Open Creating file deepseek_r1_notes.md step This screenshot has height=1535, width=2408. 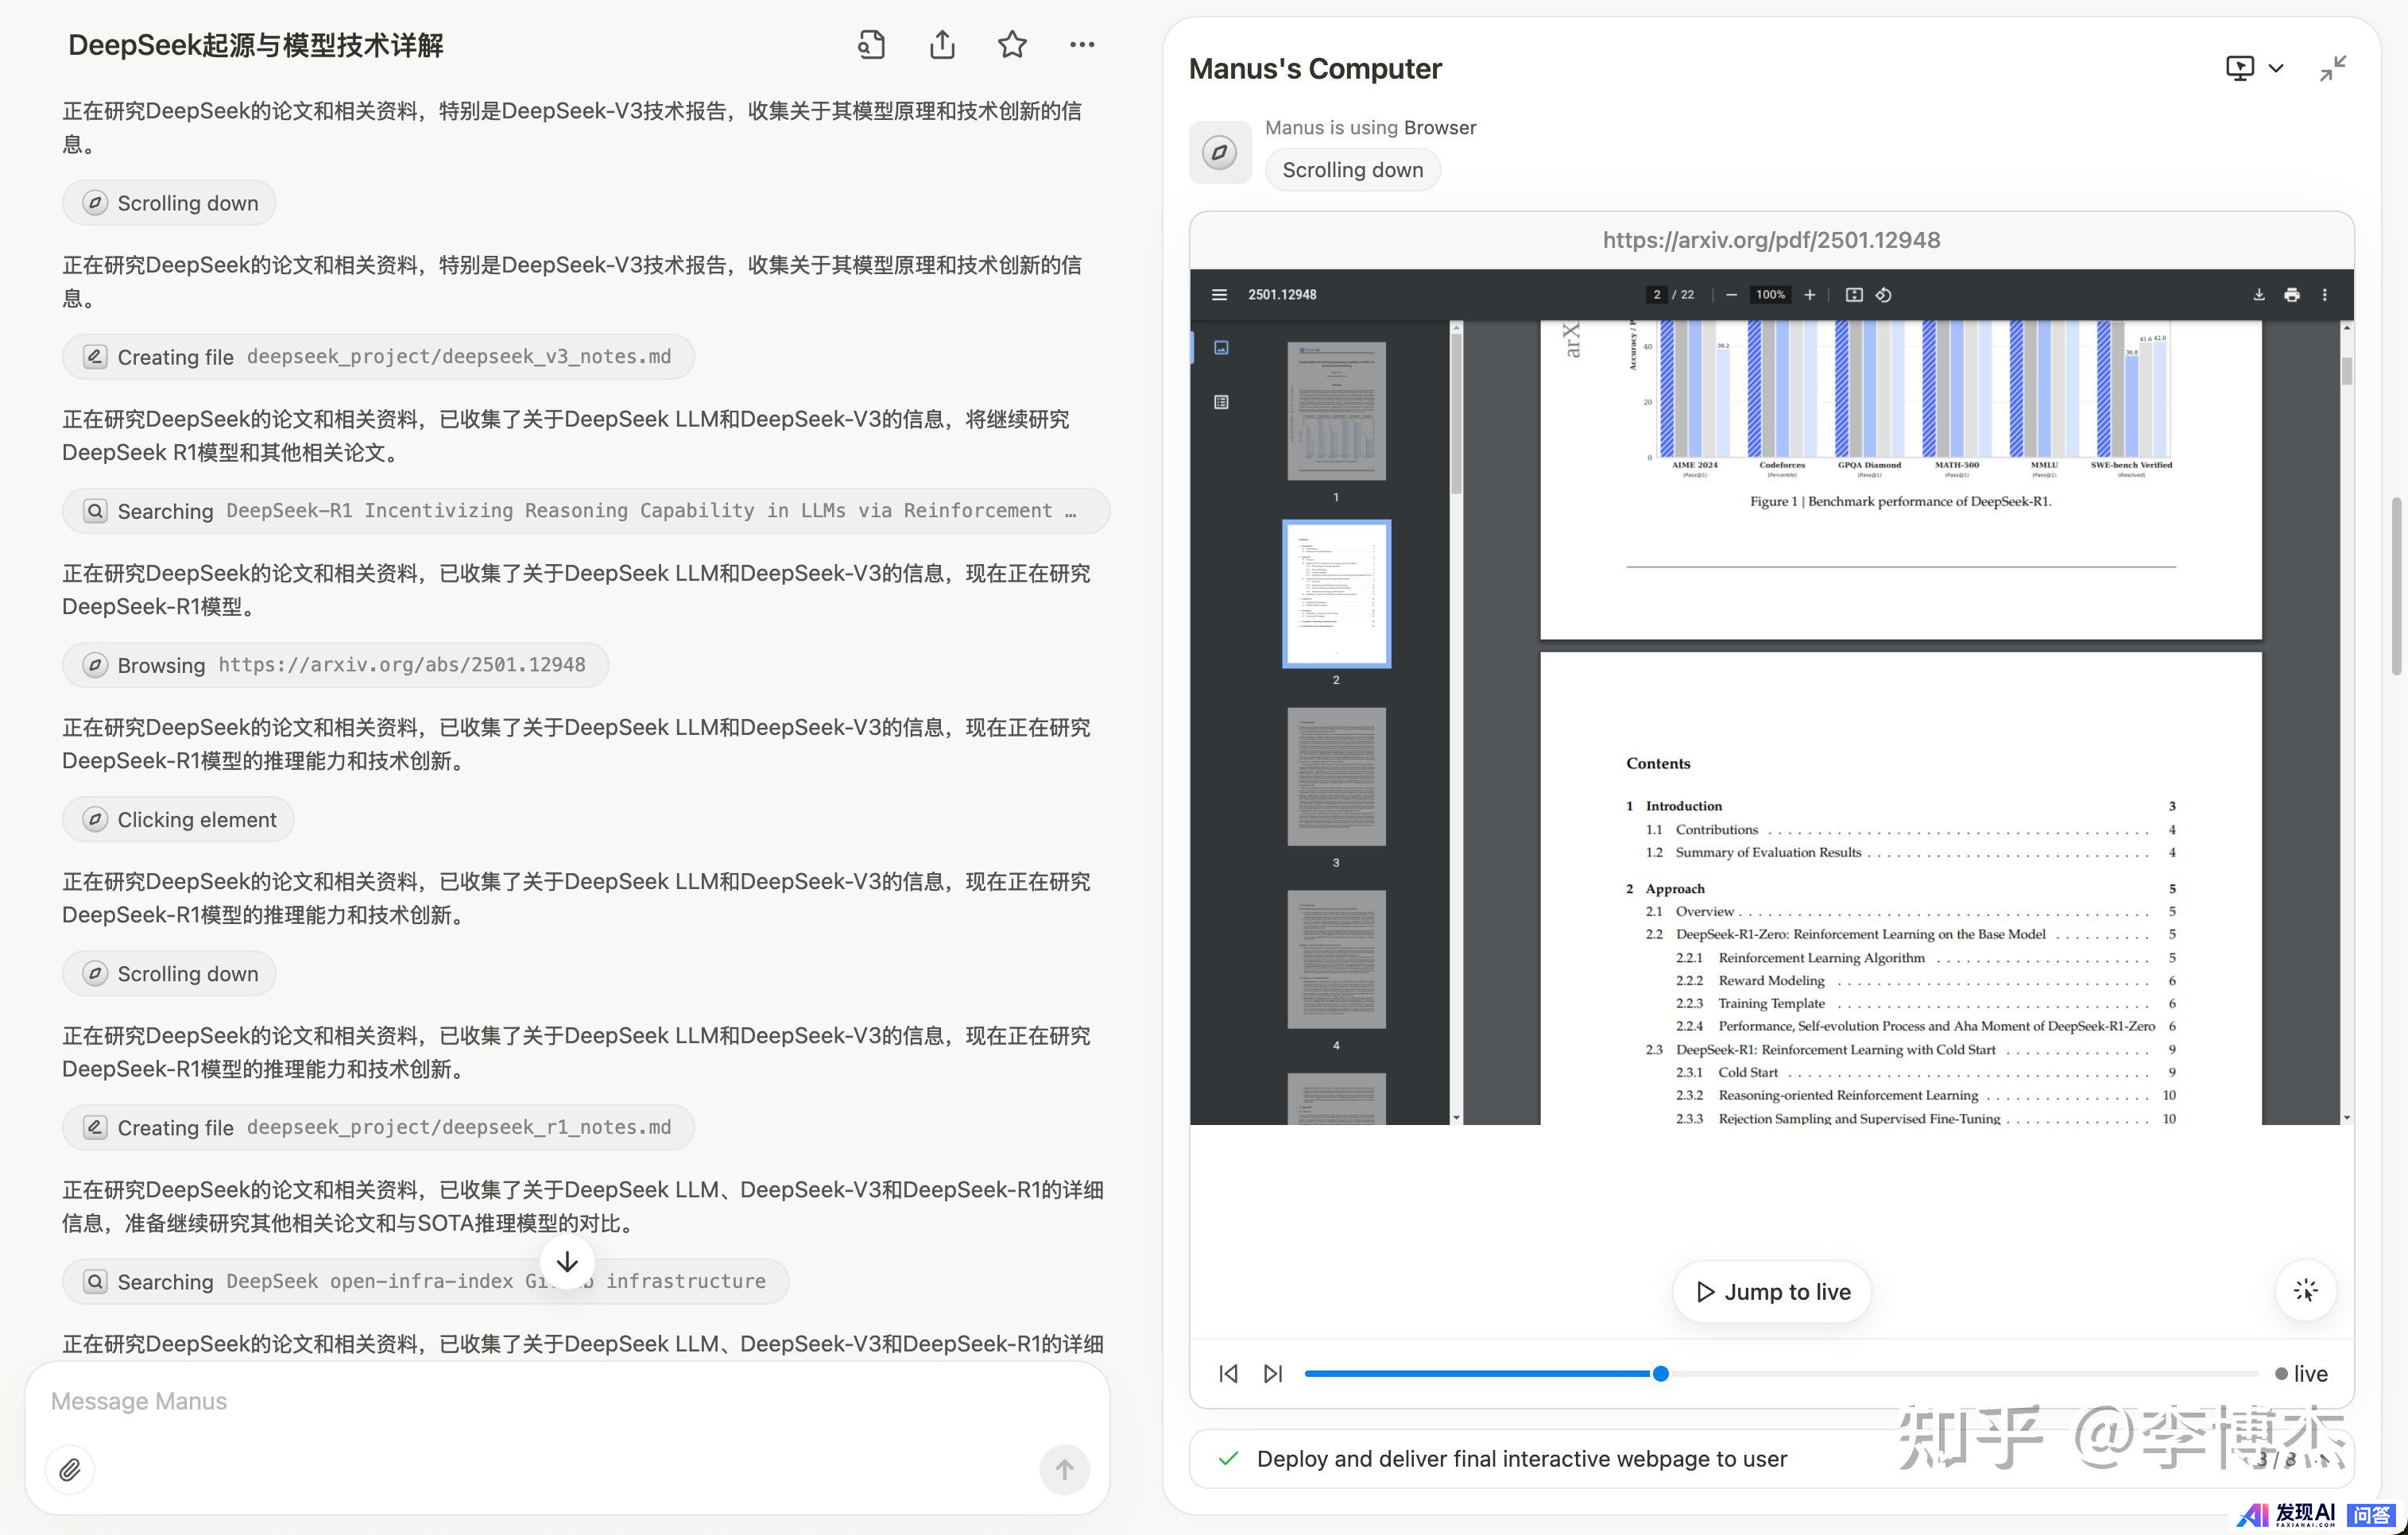click(378, 1127)
